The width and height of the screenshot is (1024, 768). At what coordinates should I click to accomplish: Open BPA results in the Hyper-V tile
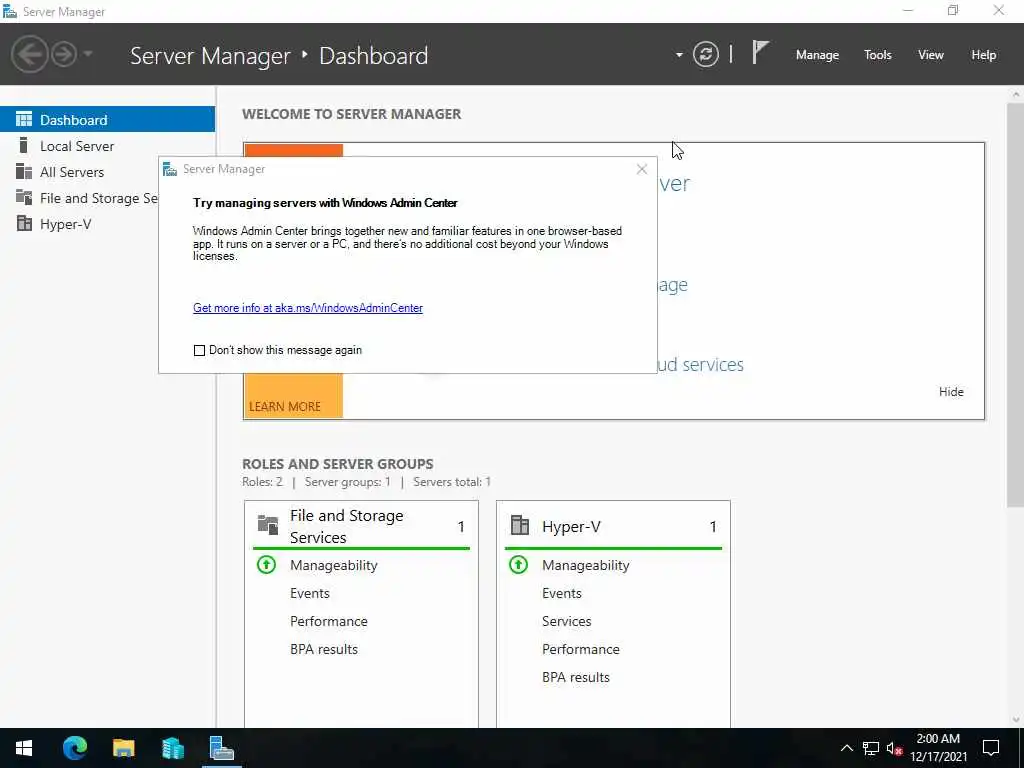[576, 678]
